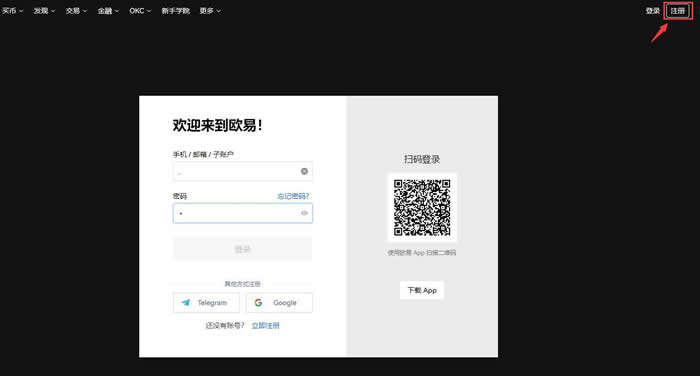Click the 下载 App button
Screen dimensions: 700x376
tap(422, 290)
